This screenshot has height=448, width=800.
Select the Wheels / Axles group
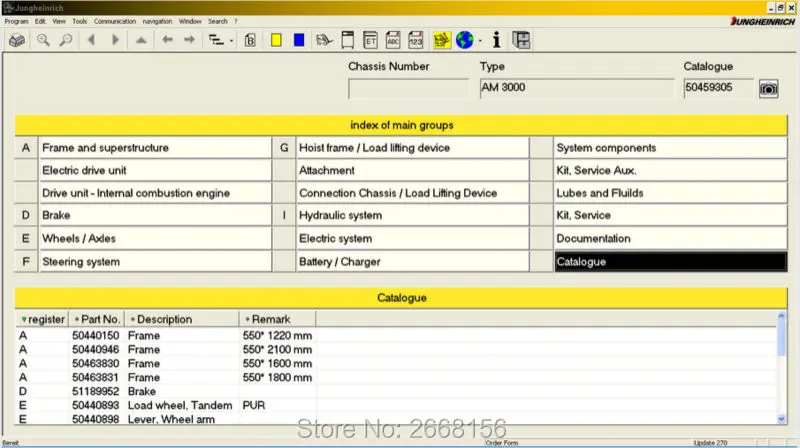point(156,238)
